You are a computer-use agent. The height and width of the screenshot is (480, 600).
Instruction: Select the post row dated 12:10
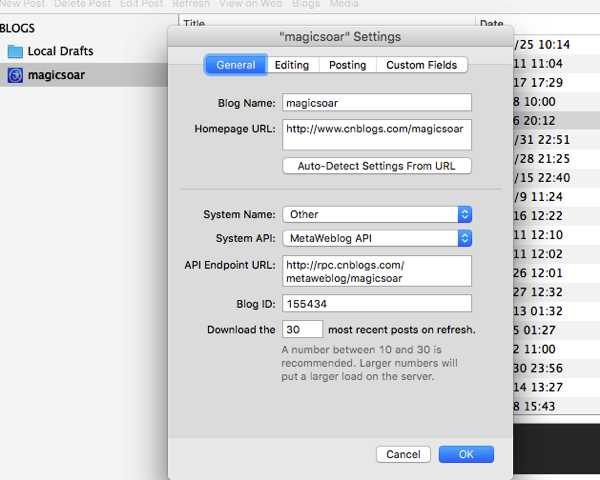[556, 235]
